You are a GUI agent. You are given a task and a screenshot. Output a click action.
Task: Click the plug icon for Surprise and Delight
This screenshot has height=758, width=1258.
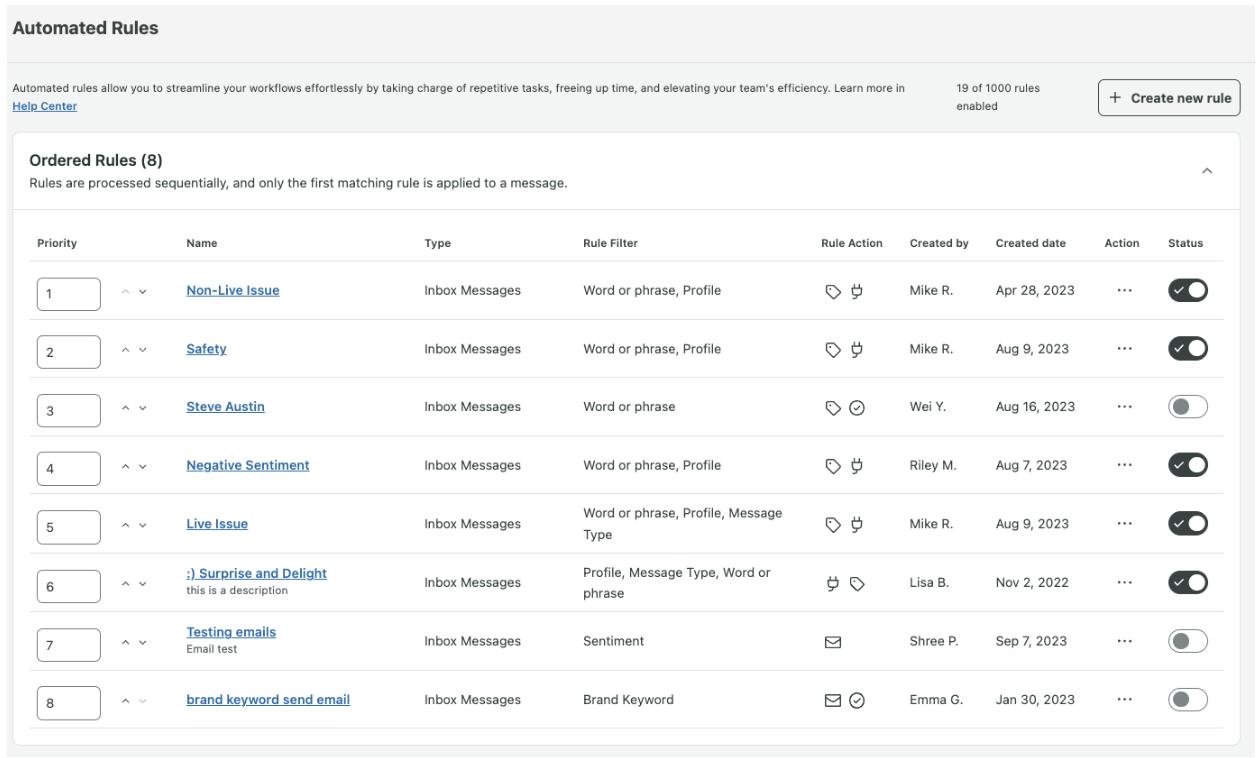[832, 584]
